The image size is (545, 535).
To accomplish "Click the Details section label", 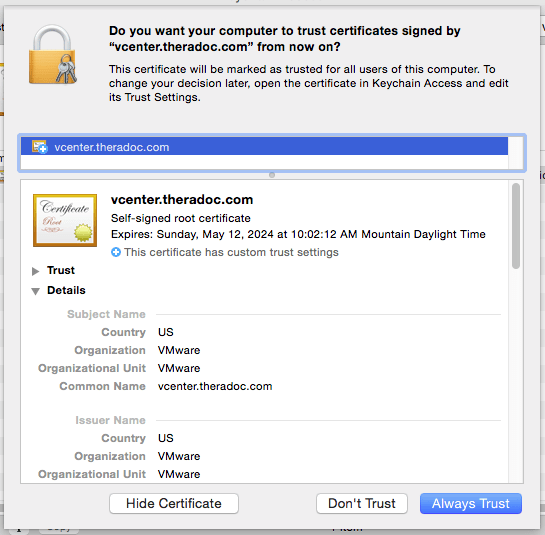I will click(x=66, y=290).
